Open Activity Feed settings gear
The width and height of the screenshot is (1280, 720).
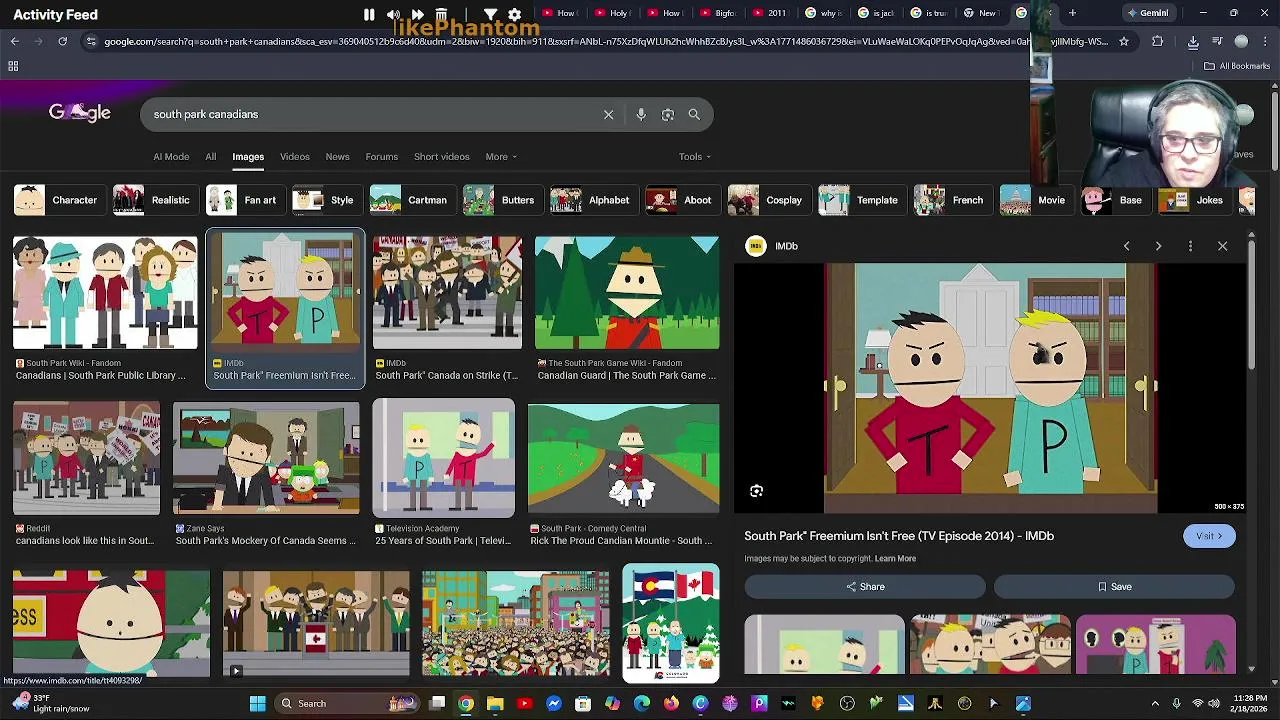click(514, 15)
